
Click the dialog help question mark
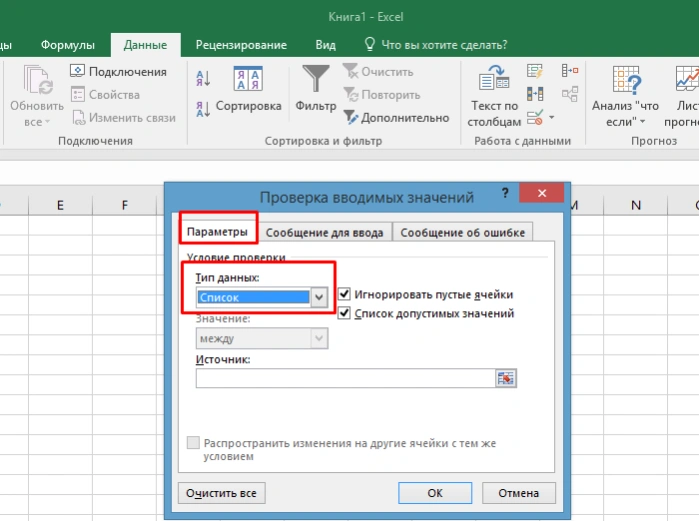(505, 193)
